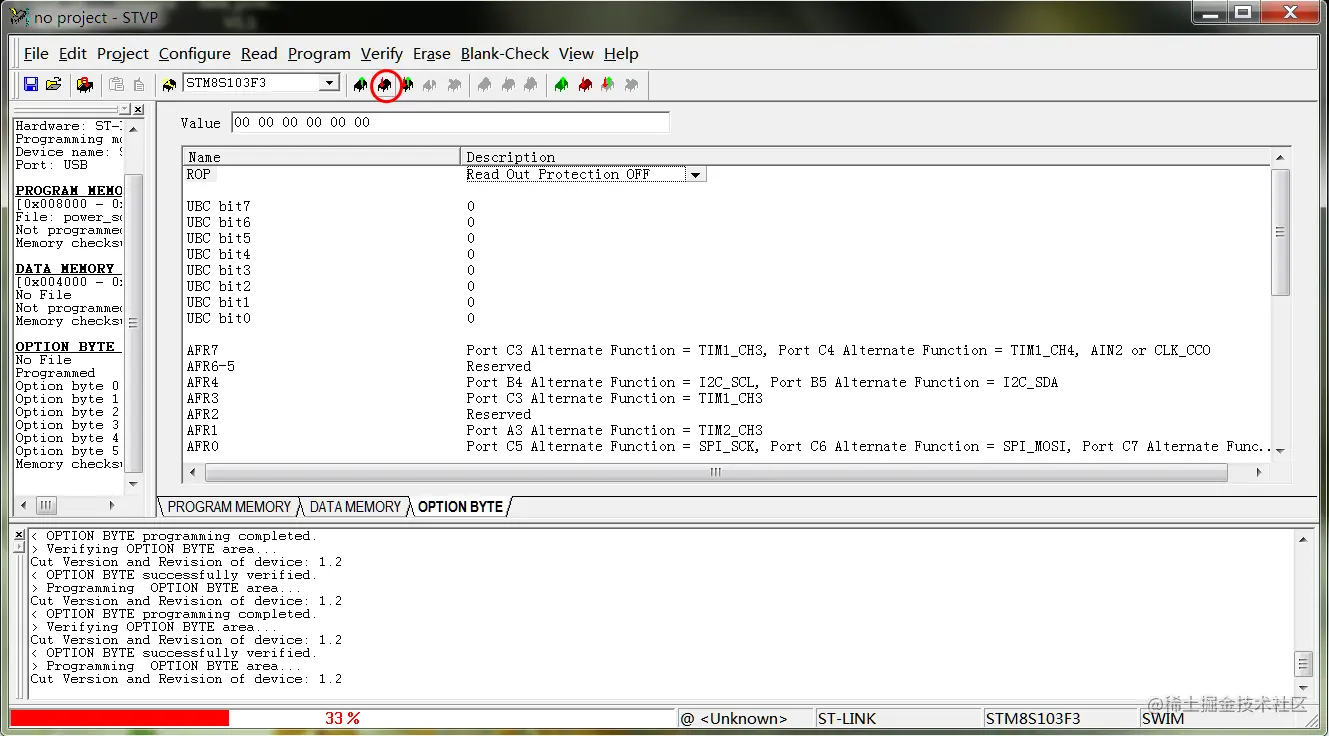Click the STM8S103F3 status bar entry
This screenshot has height=736, width=1329.
(1059, 718)
